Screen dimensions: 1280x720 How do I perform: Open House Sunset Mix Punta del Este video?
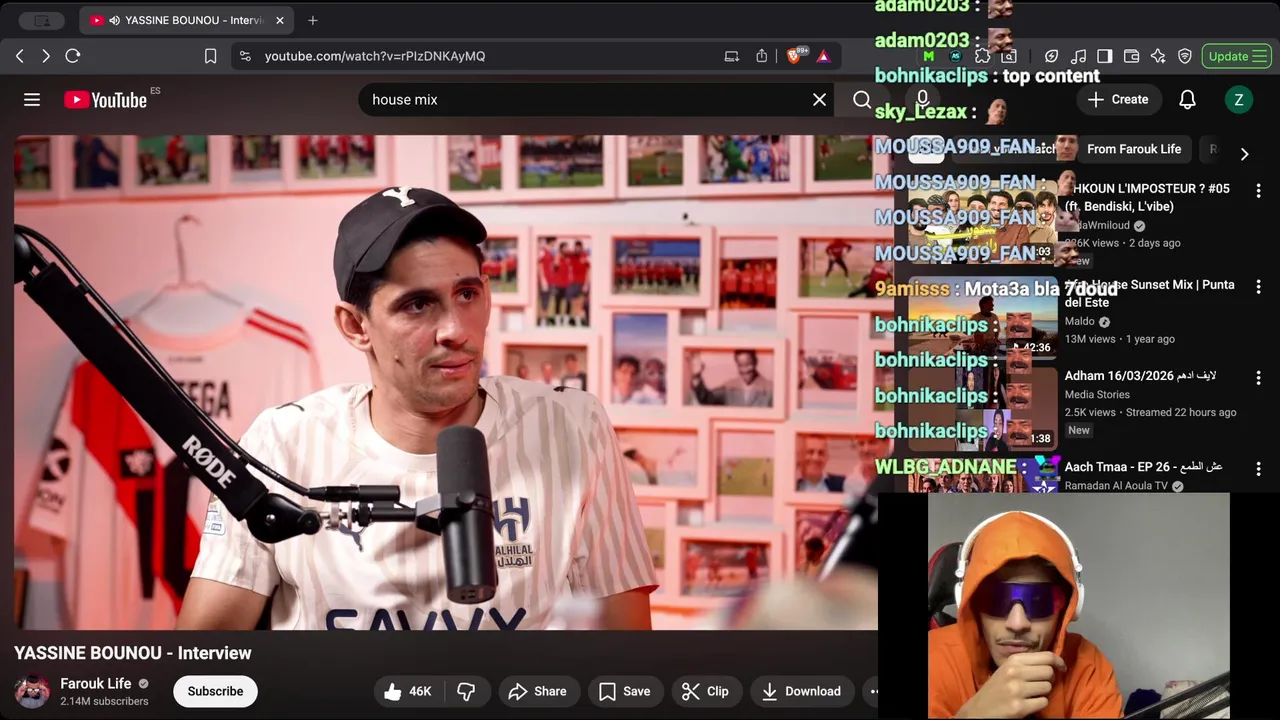[1149, 293]
